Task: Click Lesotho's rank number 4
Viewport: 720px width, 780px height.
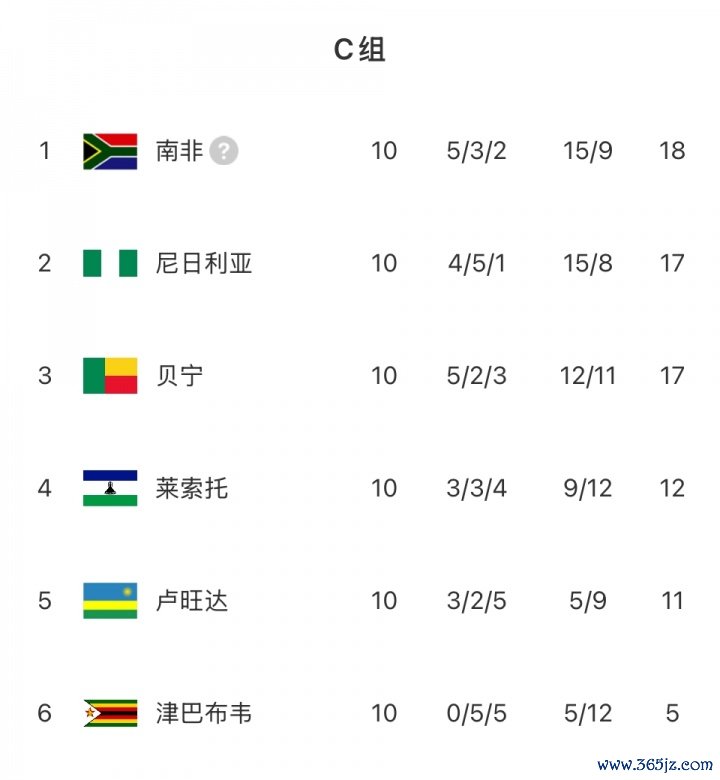Action: (x=44, y=488)
